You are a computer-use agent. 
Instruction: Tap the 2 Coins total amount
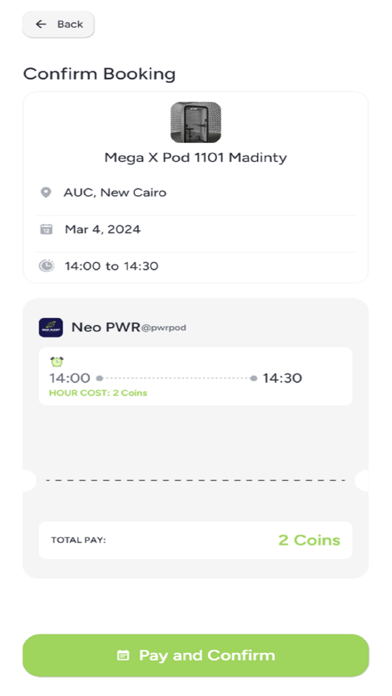pos(309,540)
